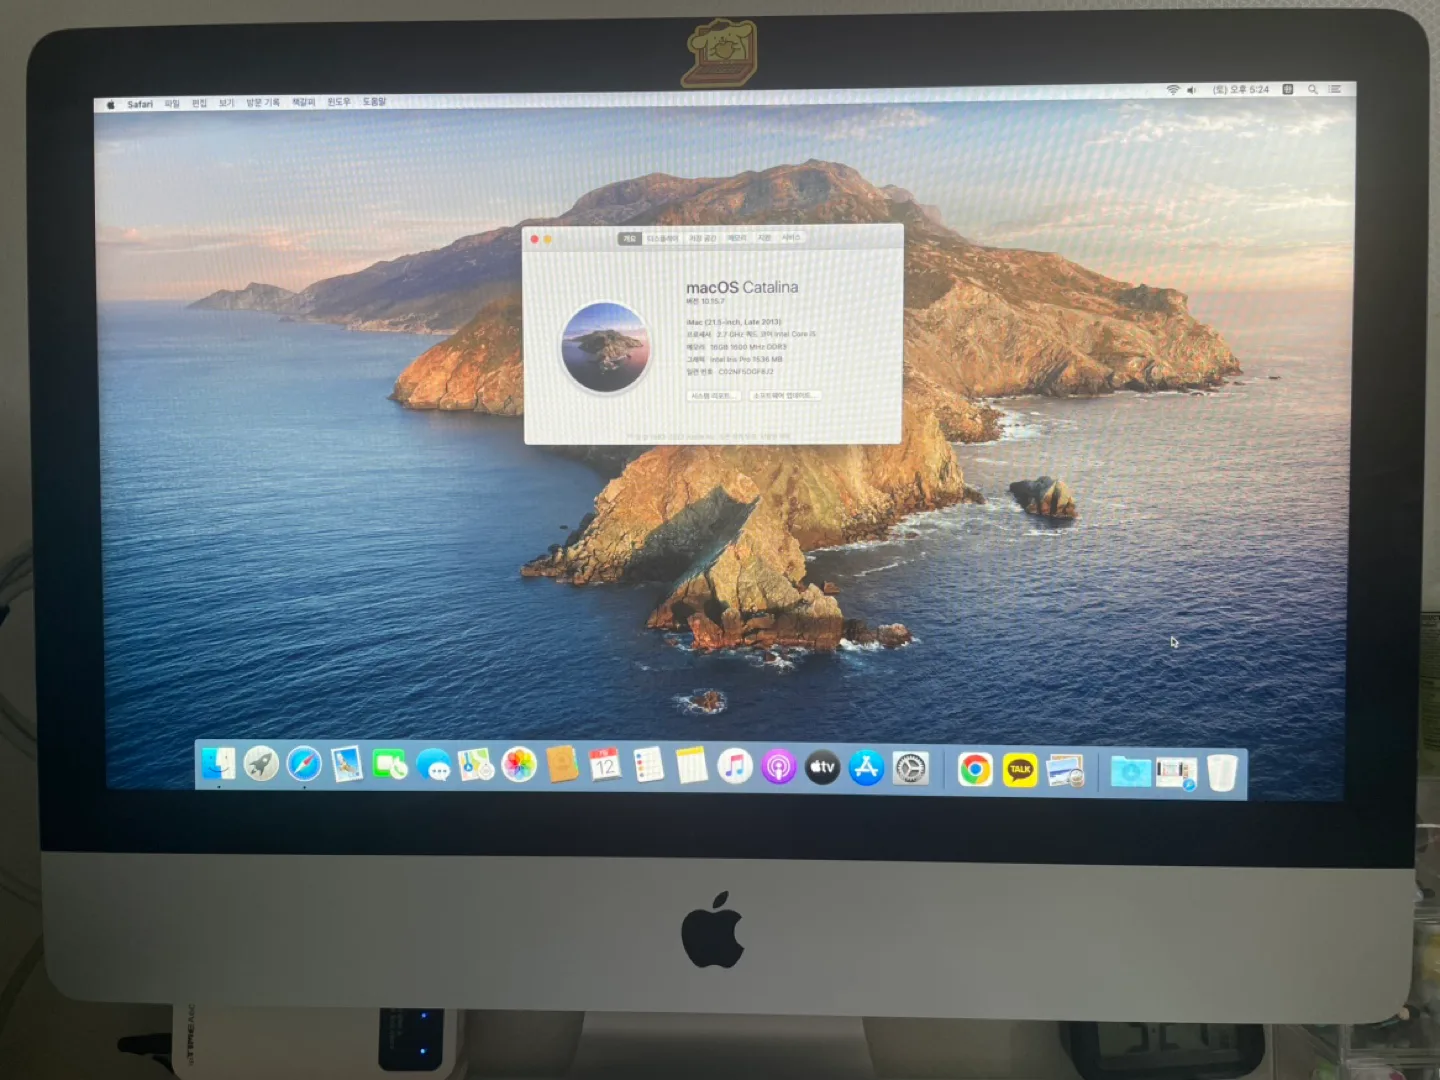Open System Preferences gear in Dock
Image resolution: width=1440 pixels, height=1080 pixels.
pos(910,769)
